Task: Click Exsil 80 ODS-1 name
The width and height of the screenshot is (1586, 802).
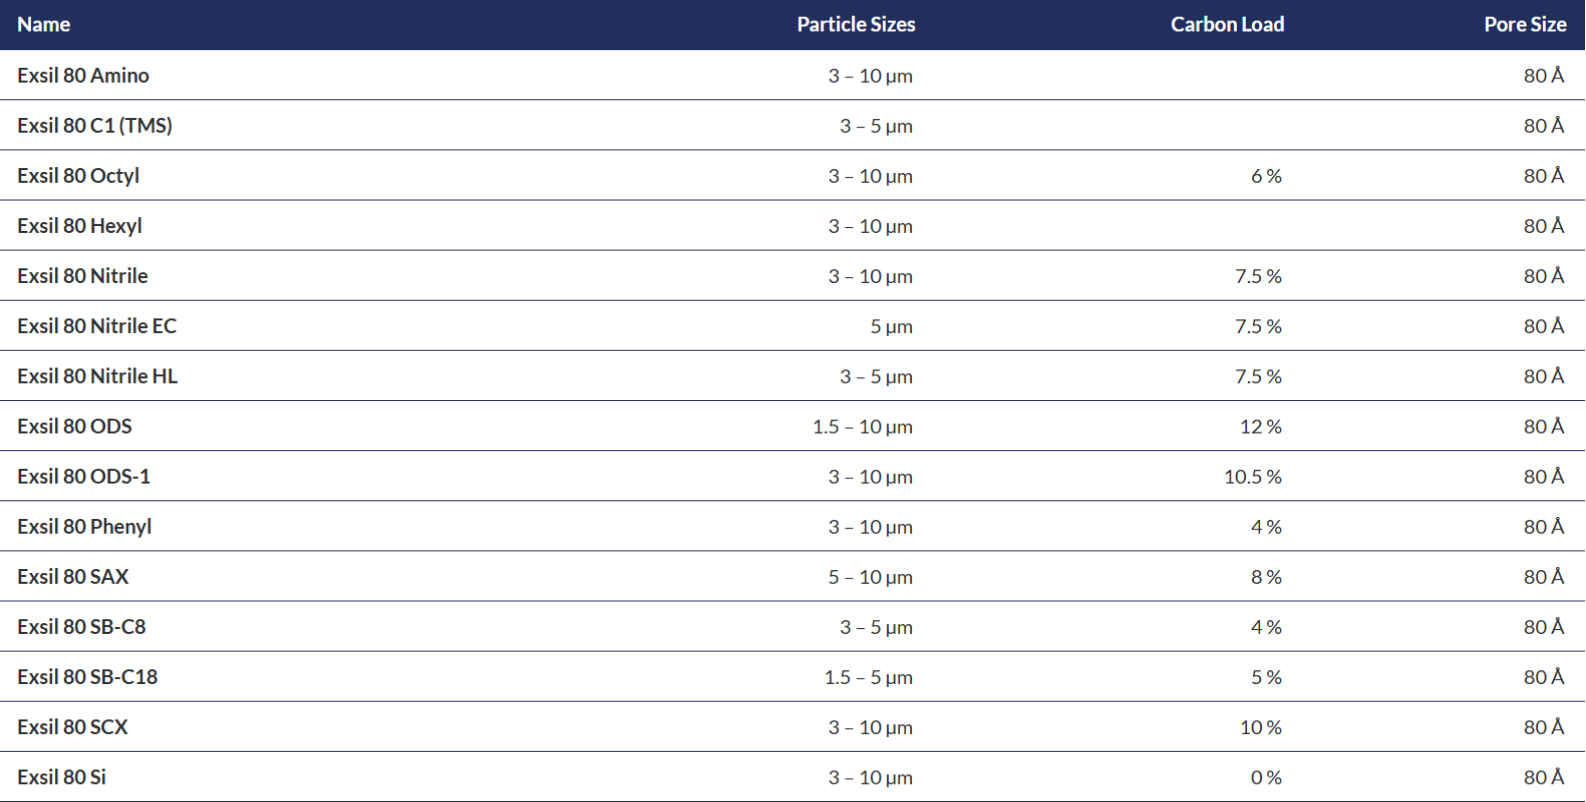Action: [84, 476]
